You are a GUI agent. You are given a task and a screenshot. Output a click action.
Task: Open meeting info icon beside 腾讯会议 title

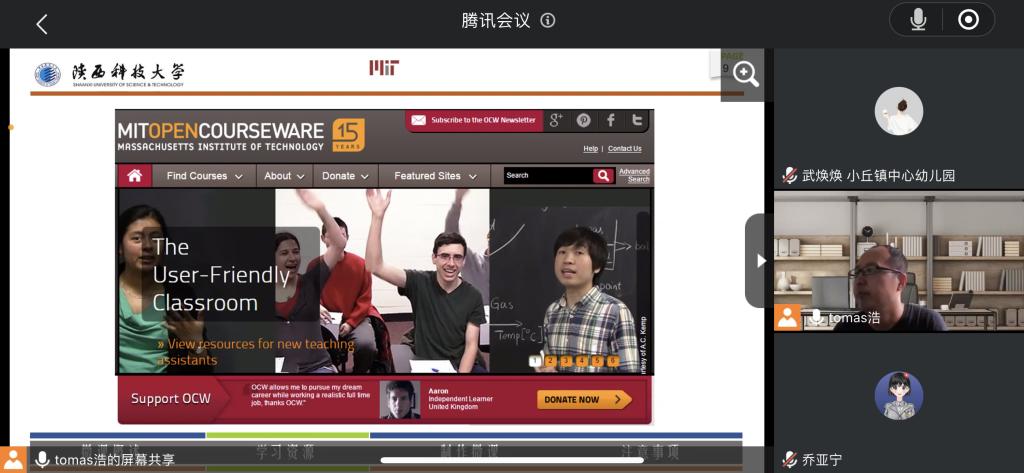pyautogui.click(x=548, y=21)
